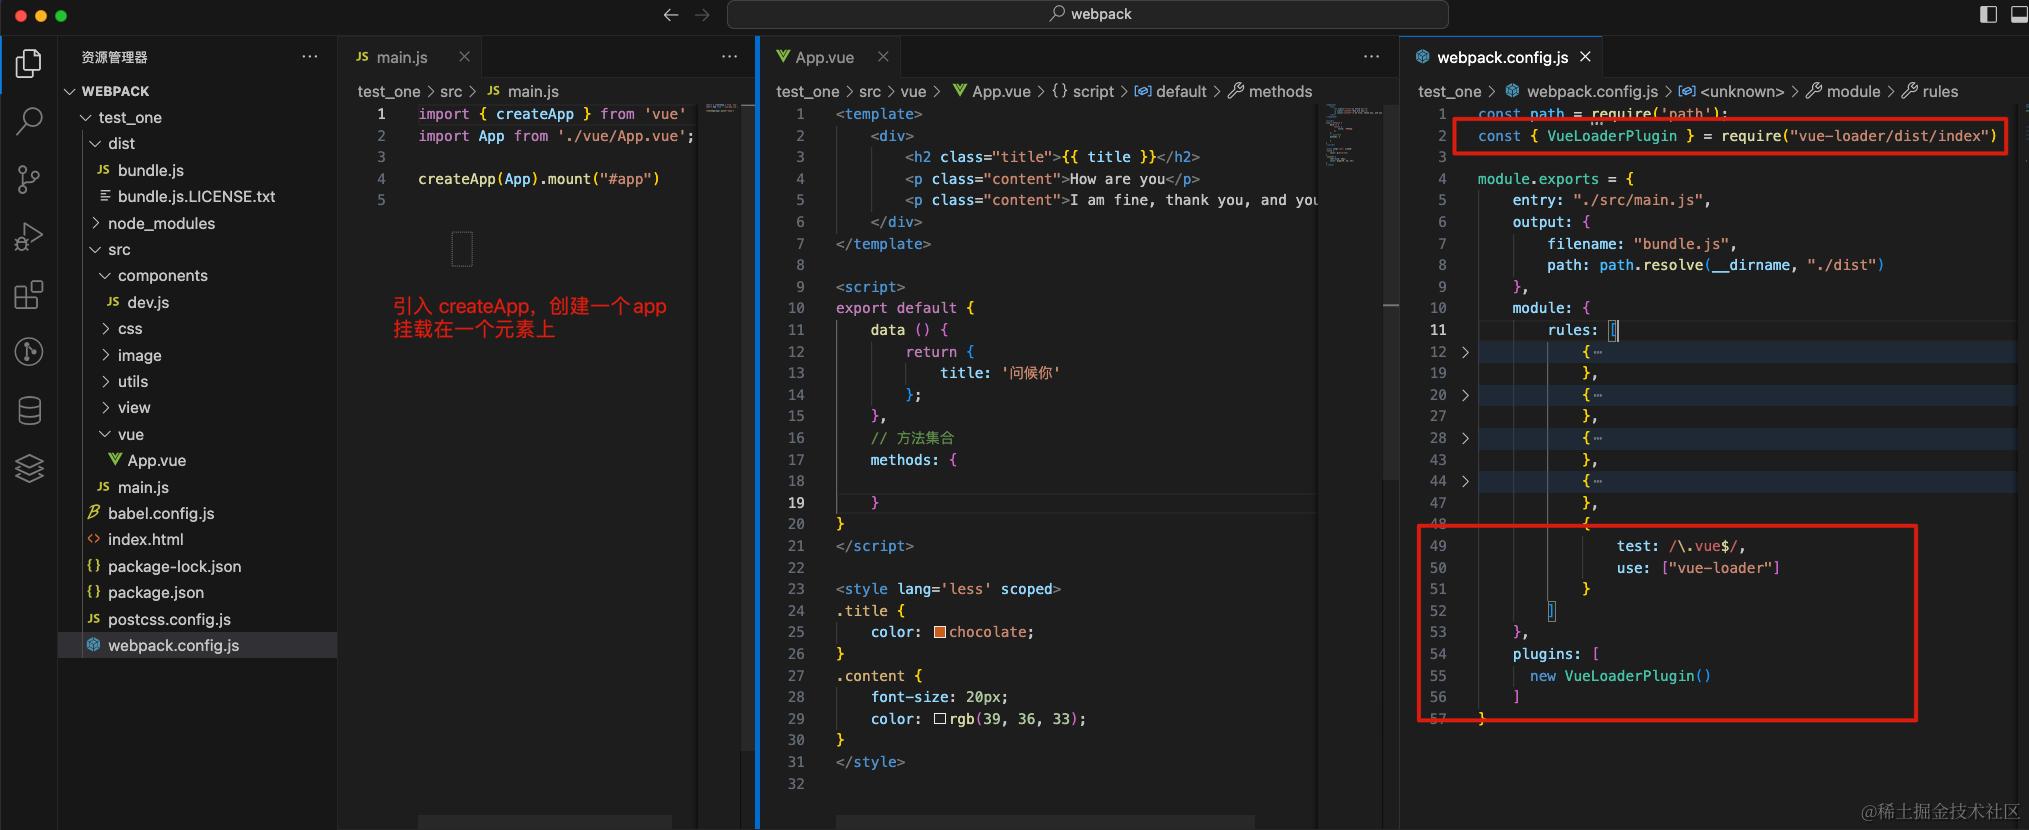Open package.json from the file tree
This screenshot has height=830, width=2029.
155,593
